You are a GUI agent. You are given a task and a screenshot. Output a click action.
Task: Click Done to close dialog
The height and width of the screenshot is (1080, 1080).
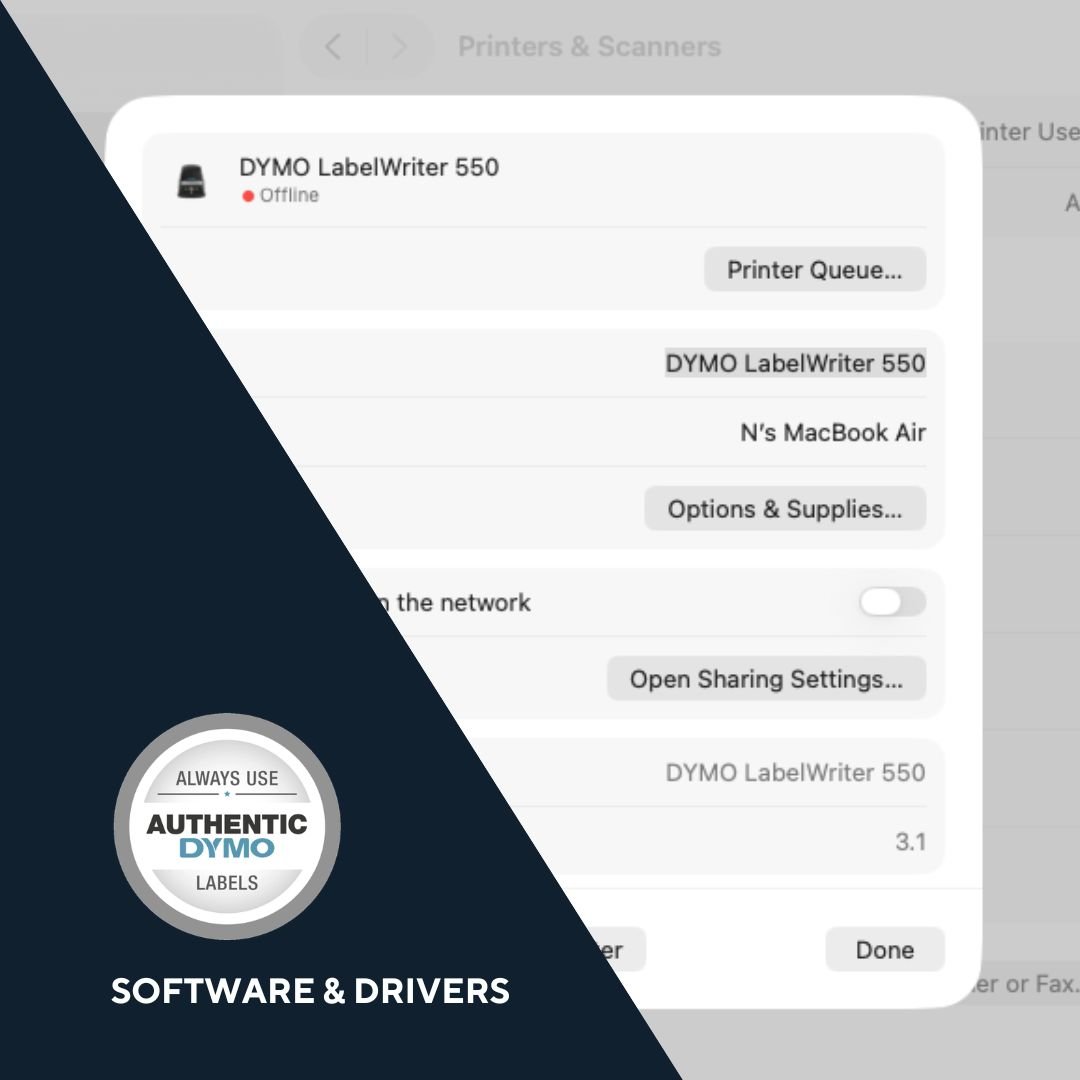884,949
